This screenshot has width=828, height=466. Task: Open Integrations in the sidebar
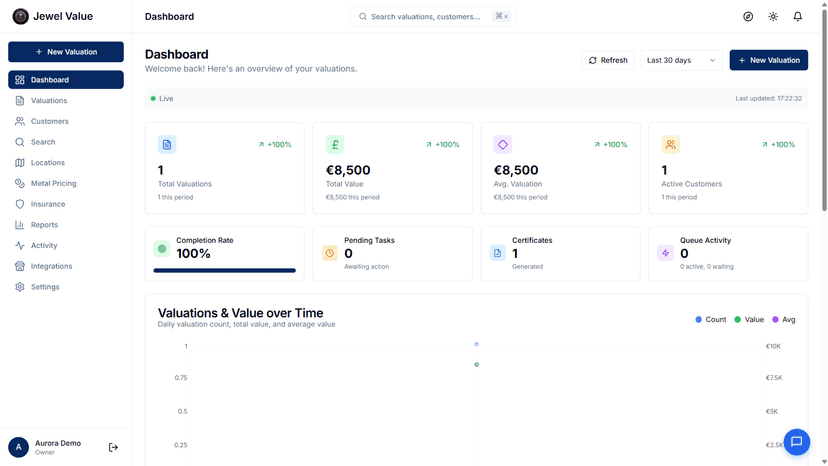(66, 266)
